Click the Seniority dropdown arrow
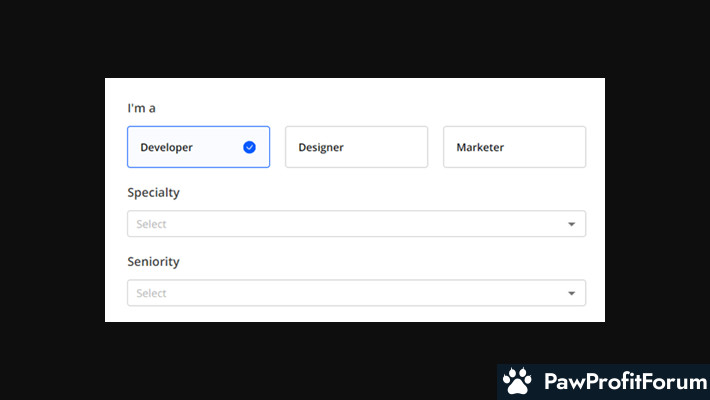Screen dimensions: 710x400 [571, 294]
